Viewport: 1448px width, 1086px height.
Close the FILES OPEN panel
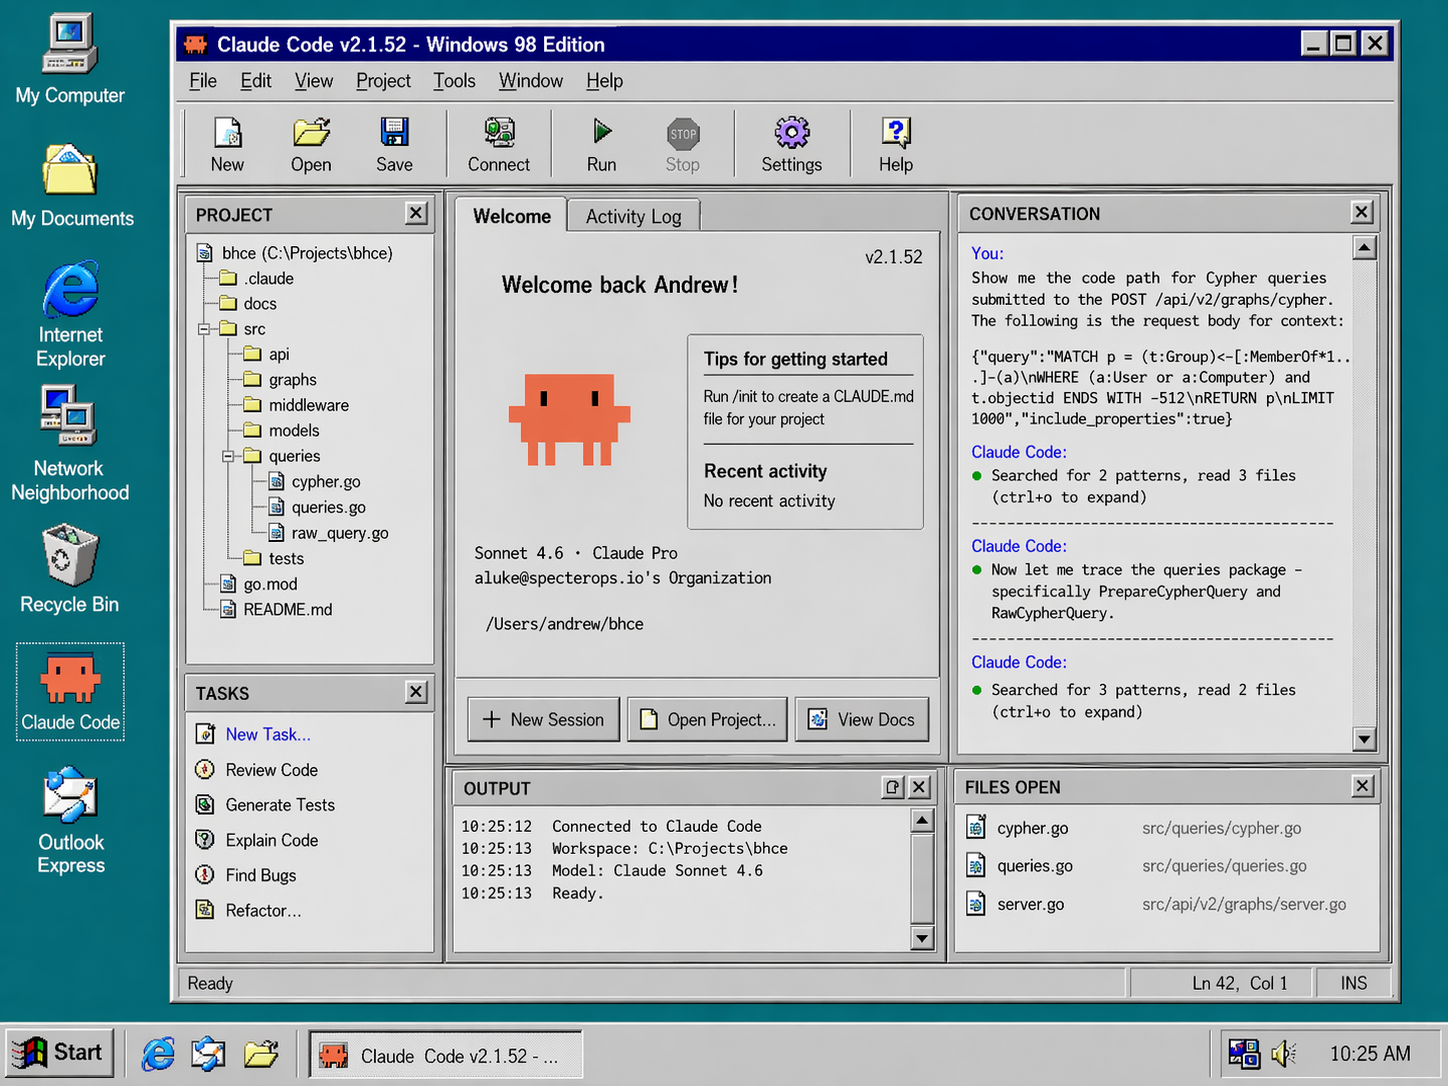(1362, 787)
